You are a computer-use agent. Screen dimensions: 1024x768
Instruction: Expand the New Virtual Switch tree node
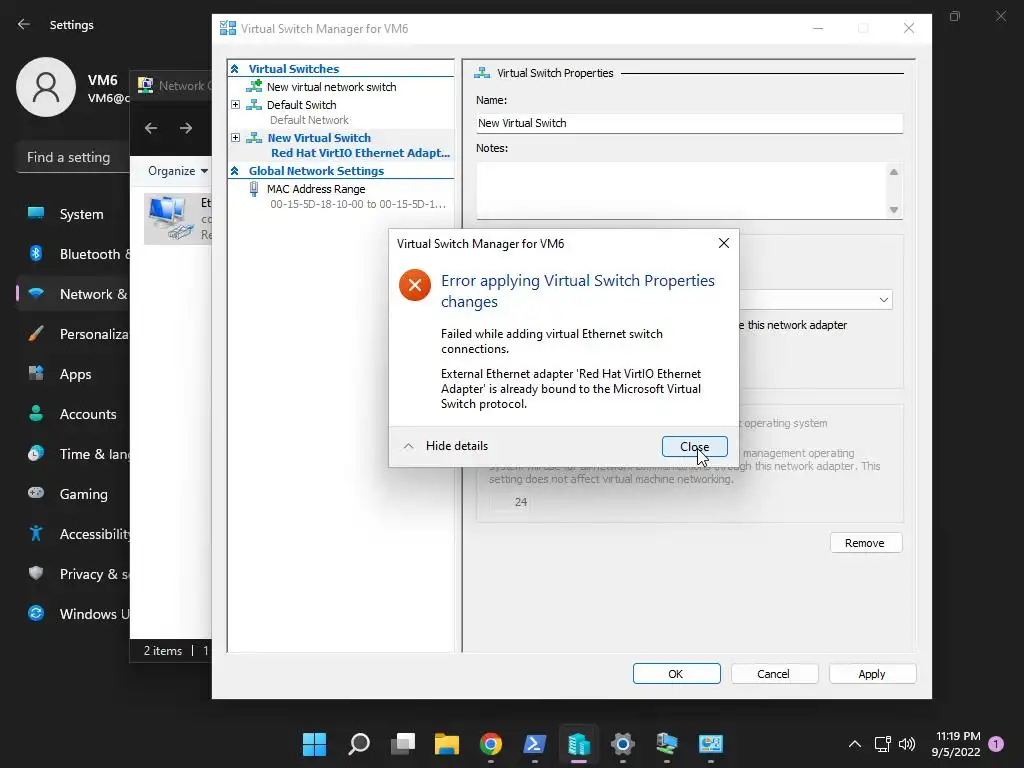coord(235,138)
